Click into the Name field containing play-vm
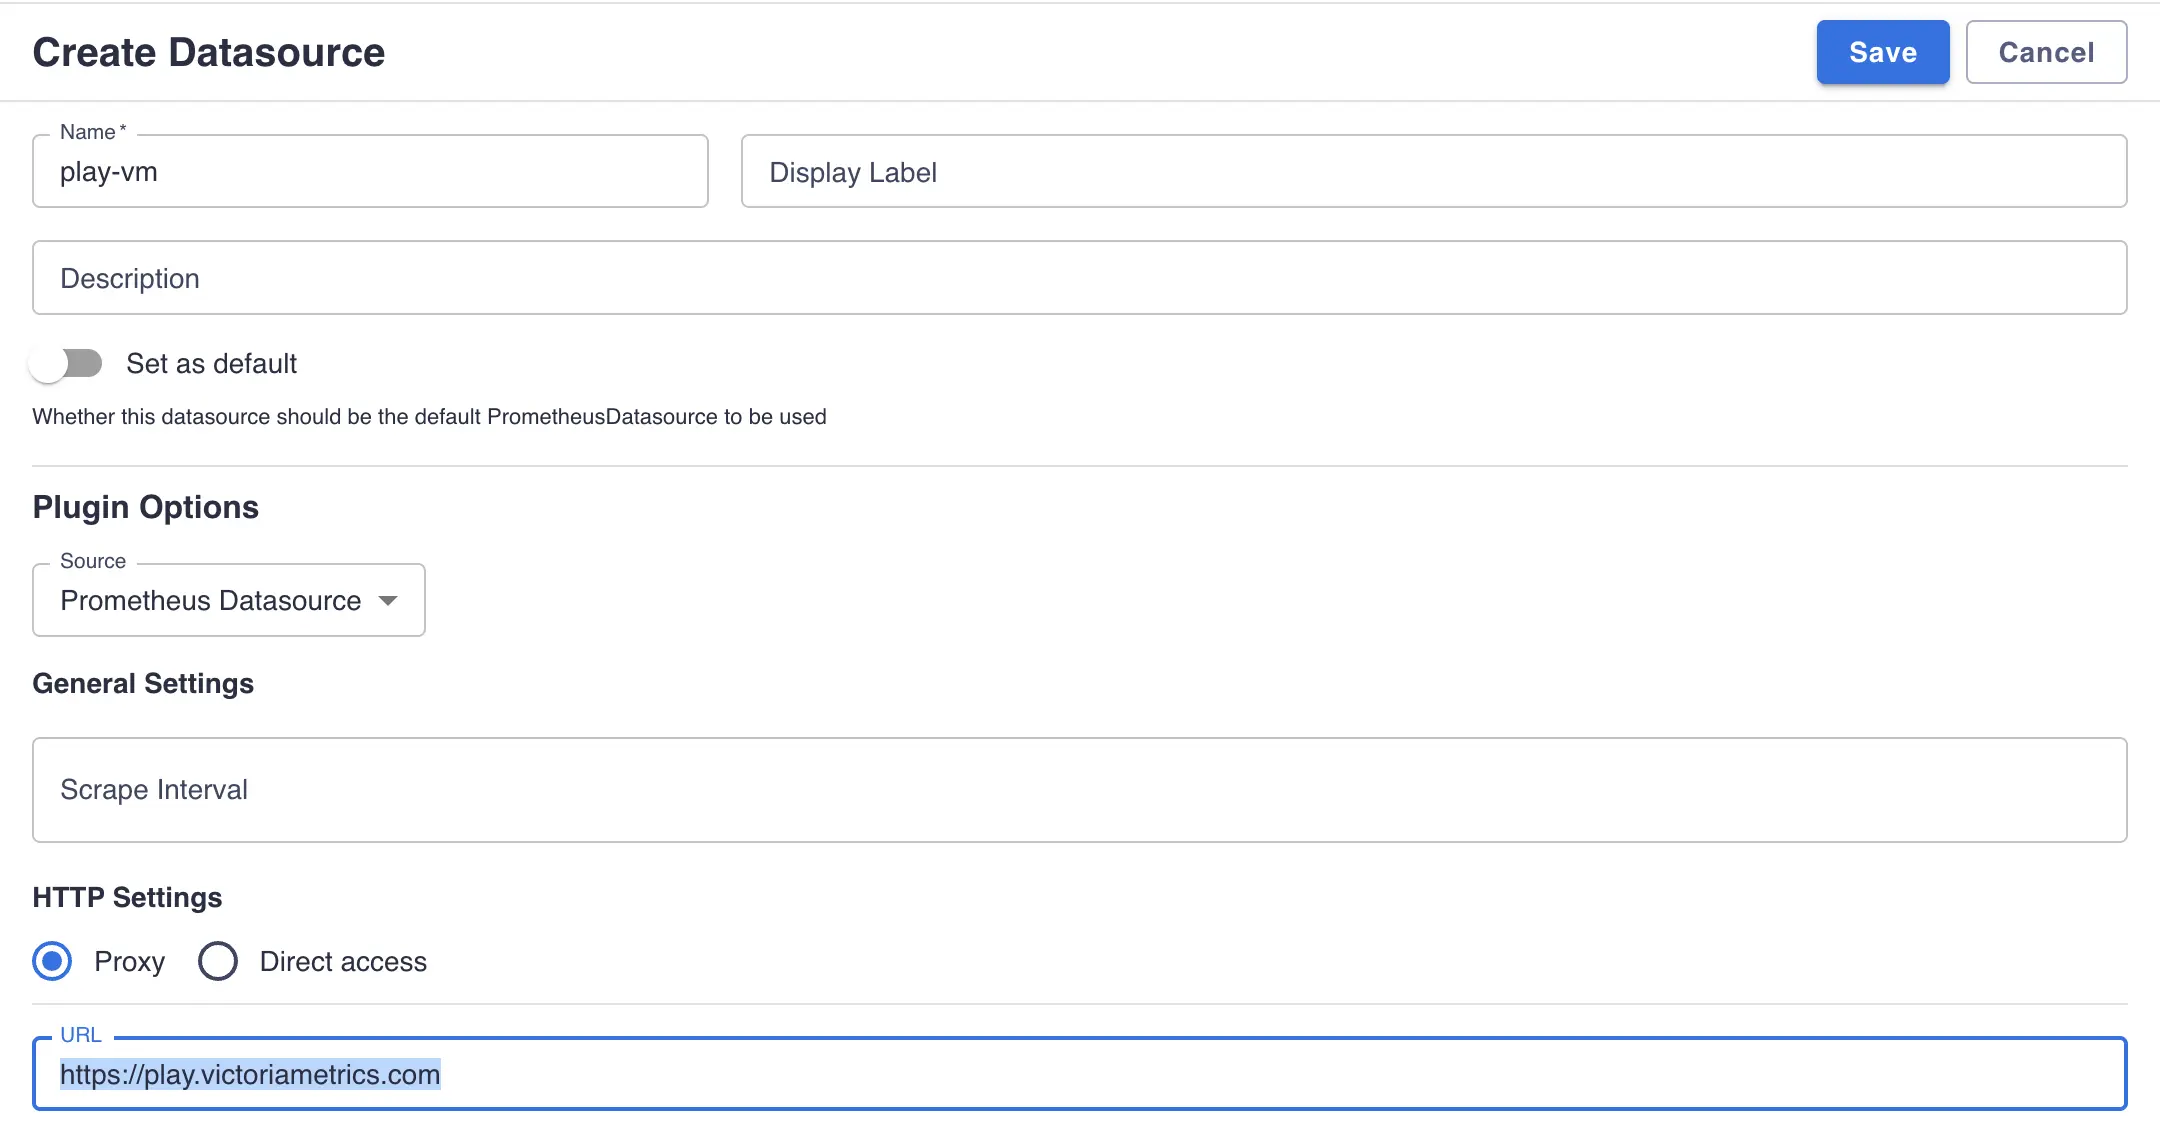Image resolution: width=2160 pixels, height=1148 pixels. tap(370, 172)
